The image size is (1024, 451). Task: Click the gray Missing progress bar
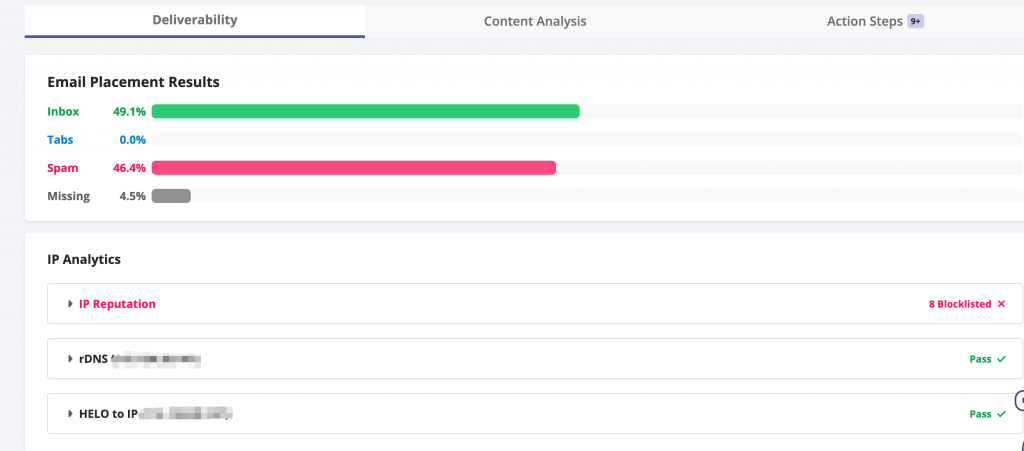coord(171,196)
